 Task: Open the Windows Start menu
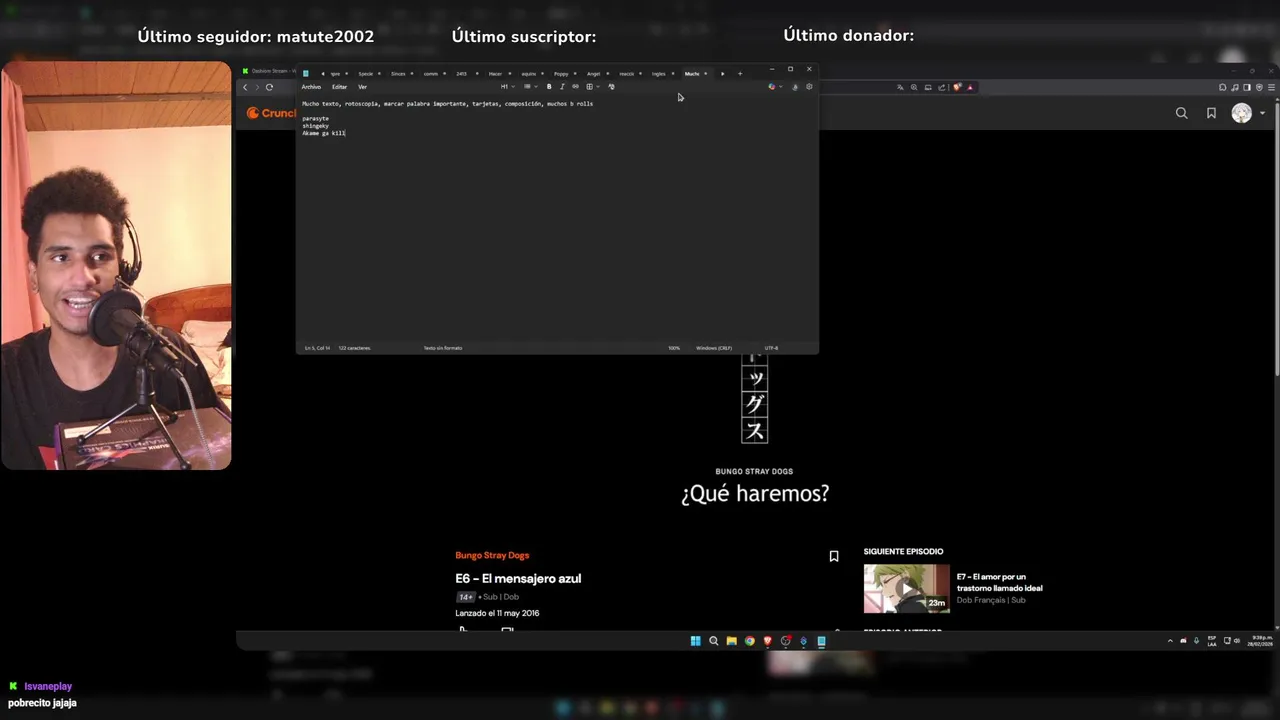[x=695, y=641]
